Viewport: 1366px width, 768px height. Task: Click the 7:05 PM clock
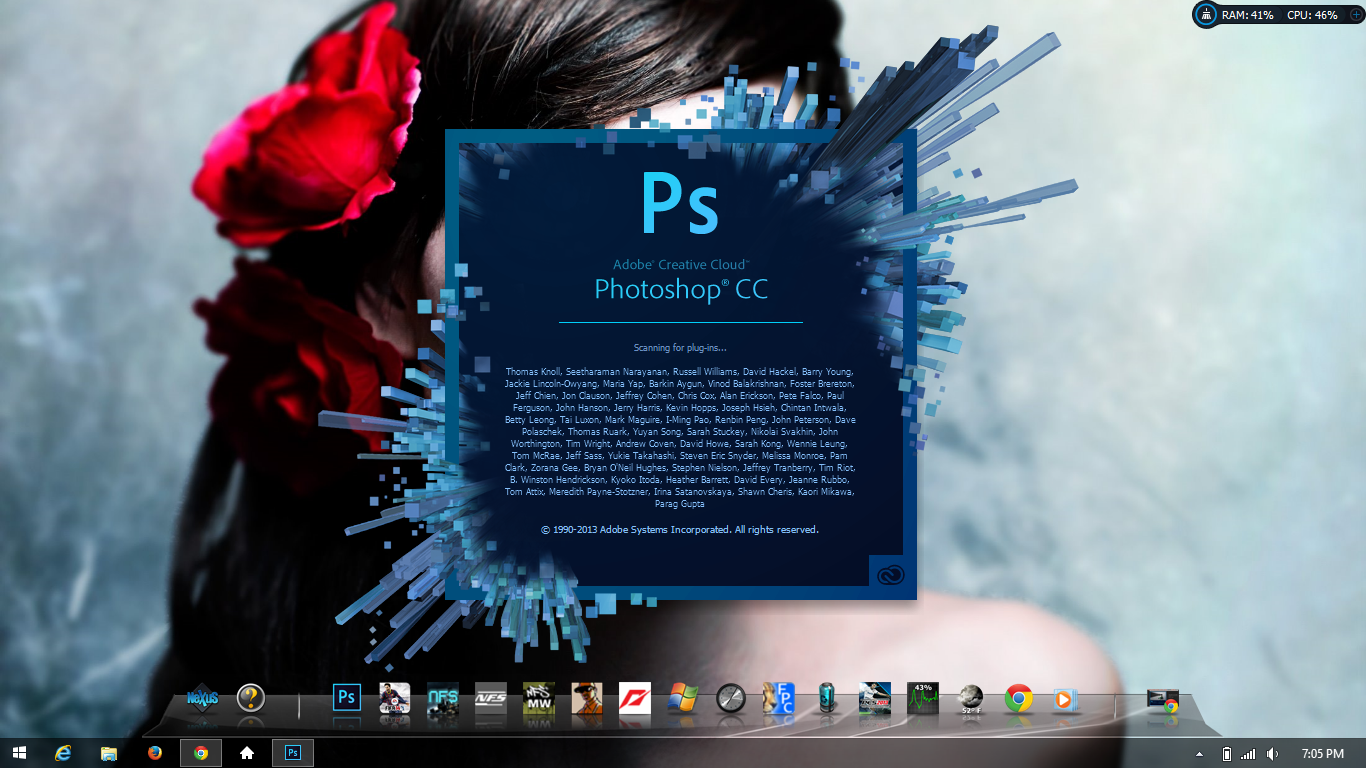(x=1323, y=753)
